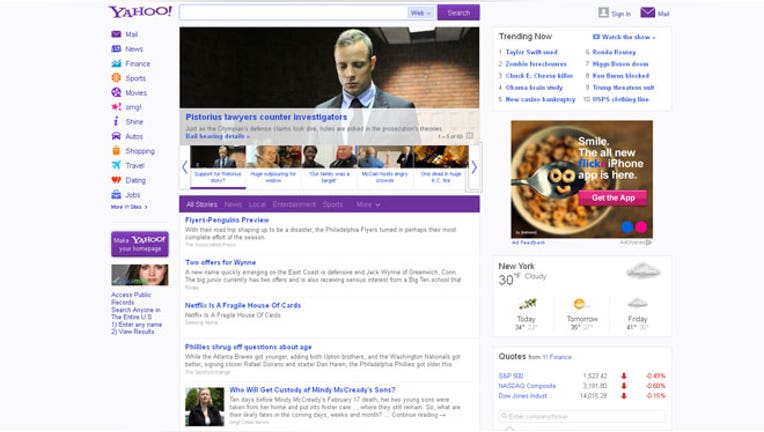Click the purple Search button

click(x=458, y=13)
